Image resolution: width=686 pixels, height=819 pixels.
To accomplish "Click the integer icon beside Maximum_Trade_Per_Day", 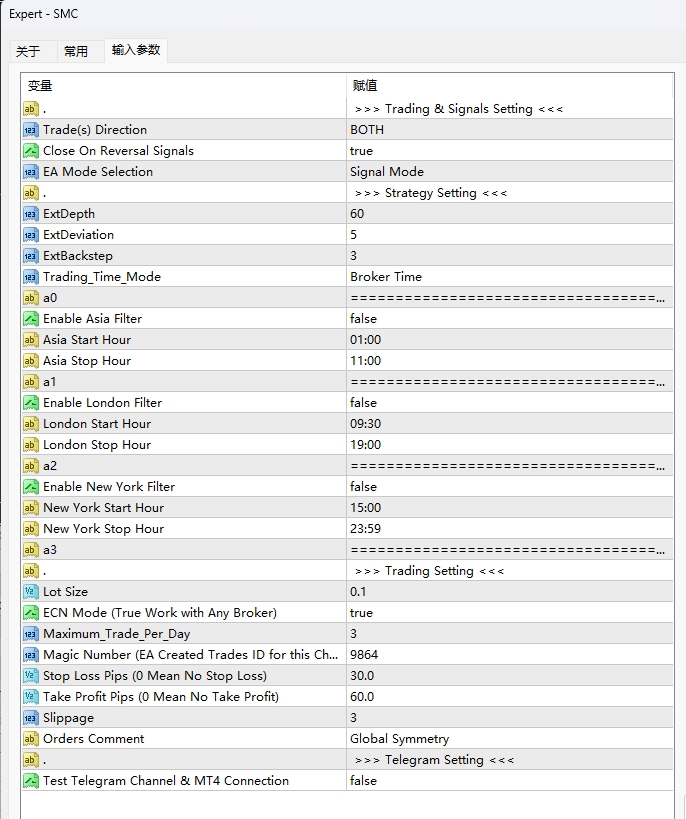I will [31, 634].
